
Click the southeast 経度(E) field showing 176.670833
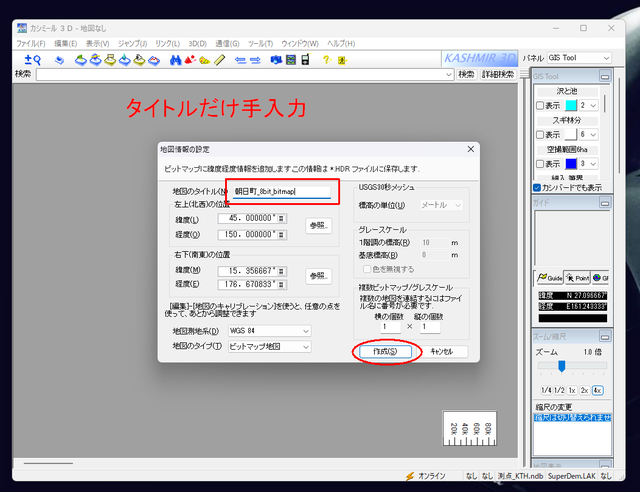coord(252,284)
